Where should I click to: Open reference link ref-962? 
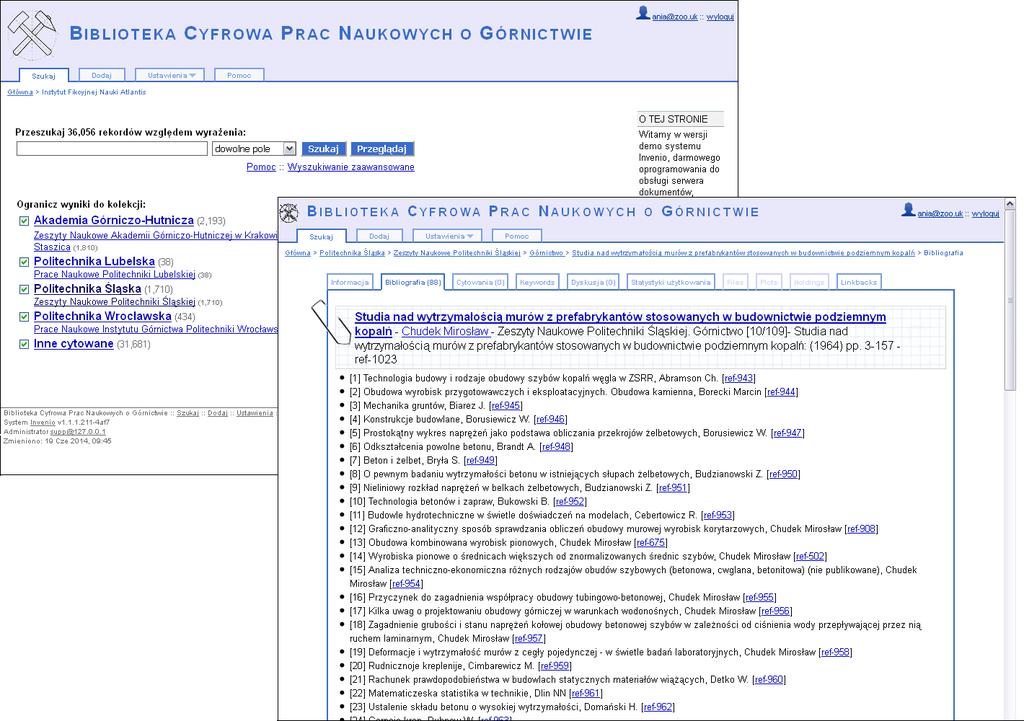[658, 707]
